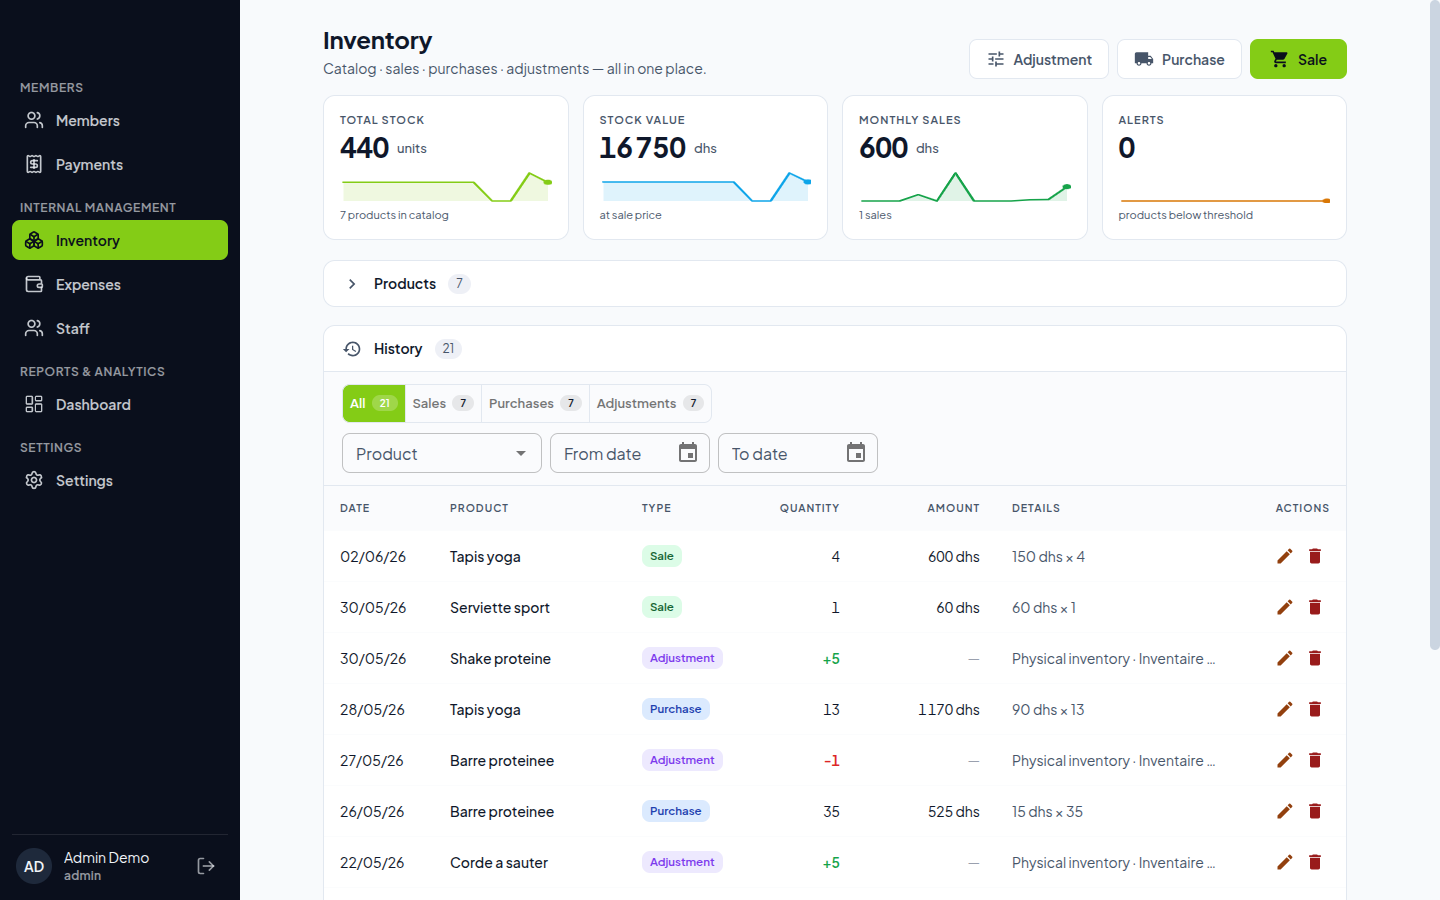Image resolution: width=1440 pixels, height=900 pixels.
Task: Edit the 26/05/26 Barre proteinee purchase
Action: pyautogui.click(x=1285, y=811)
